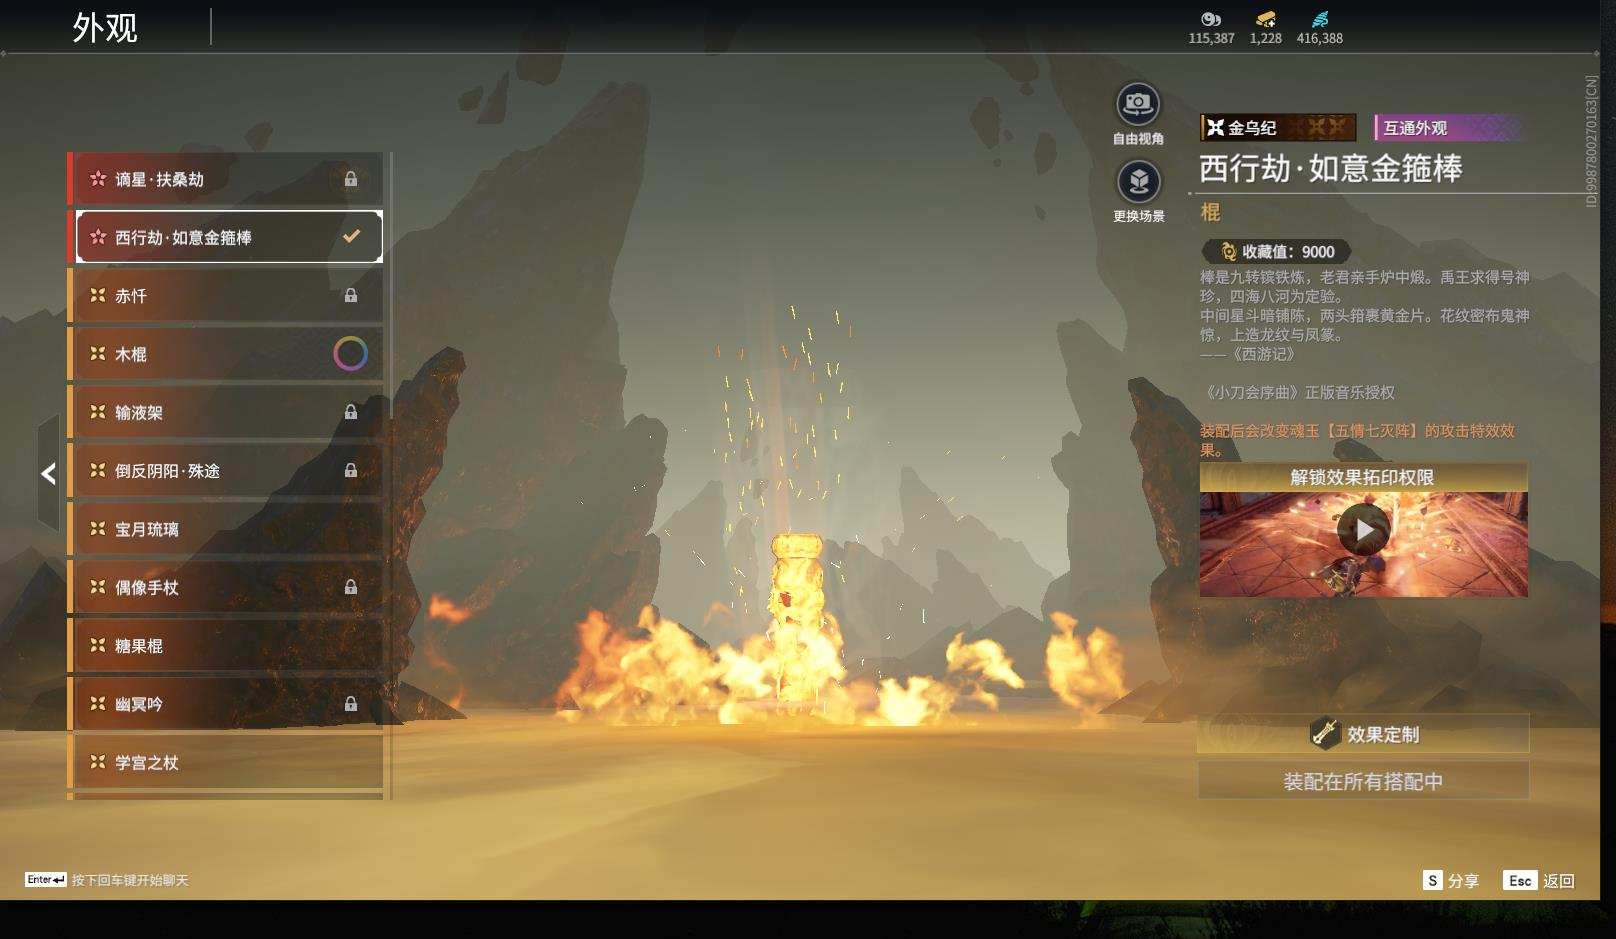Collapse the side panel with left arrow
1616x939 pixels.
[x=48, y=474]
